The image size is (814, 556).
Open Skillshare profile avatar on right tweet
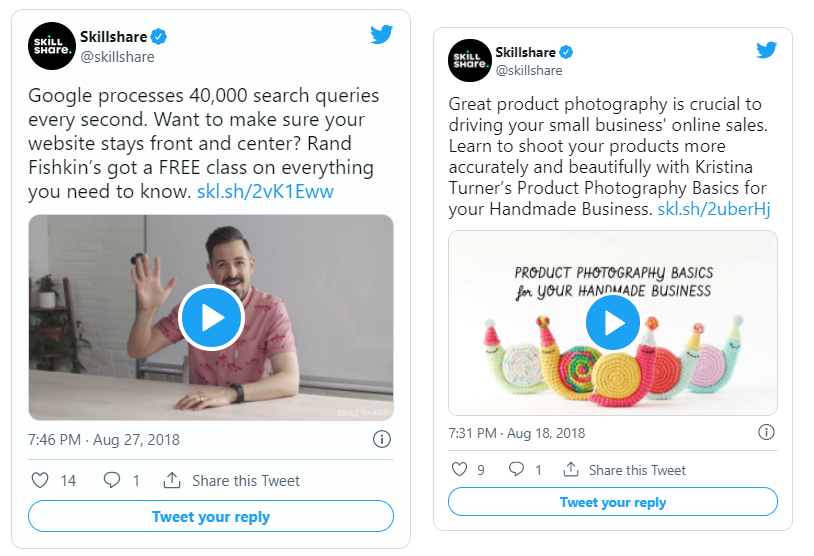pos(469,61)
